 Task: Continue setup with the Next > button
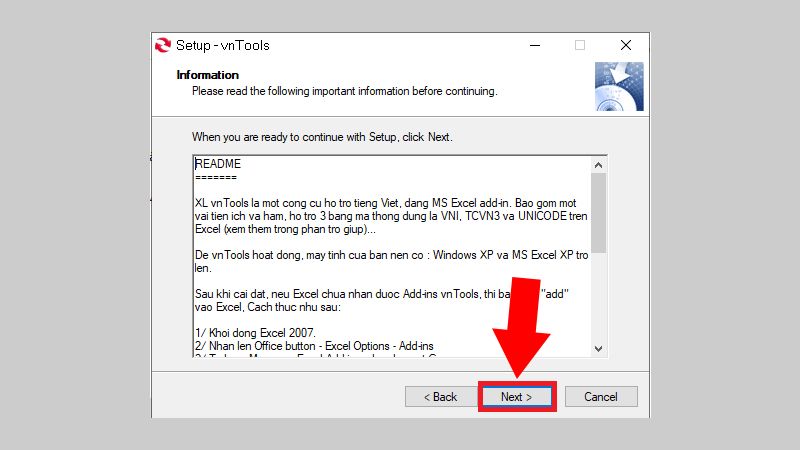point(516,397)
